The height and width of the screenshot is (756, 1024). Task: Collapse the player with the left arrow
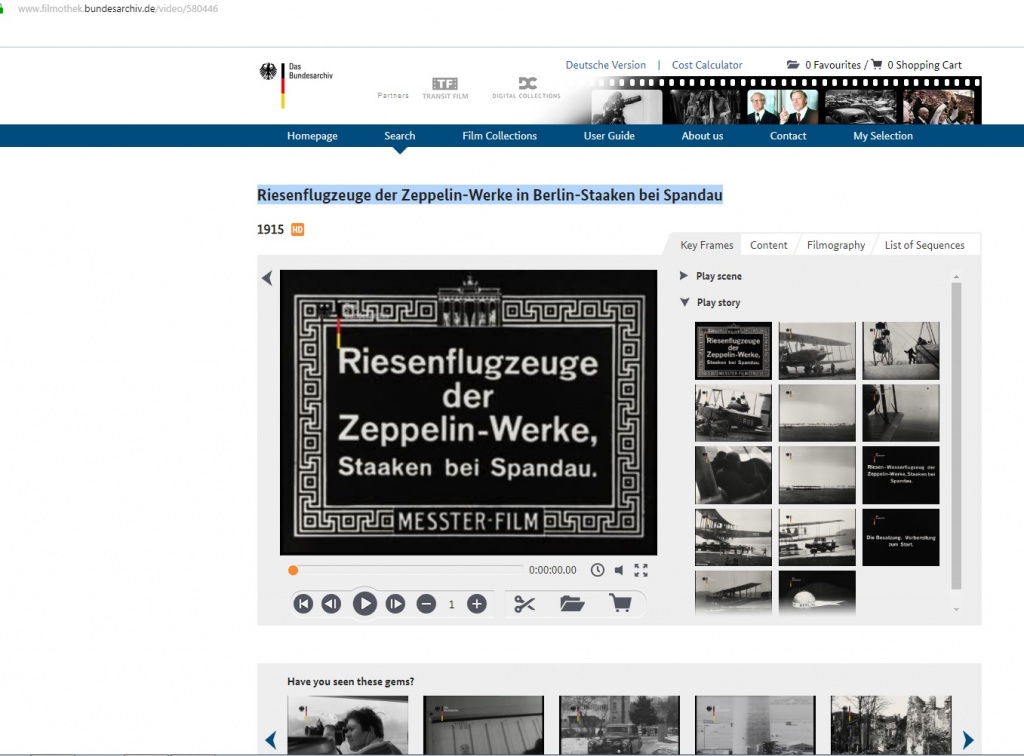pyautogui.click(x=267, y=278)
